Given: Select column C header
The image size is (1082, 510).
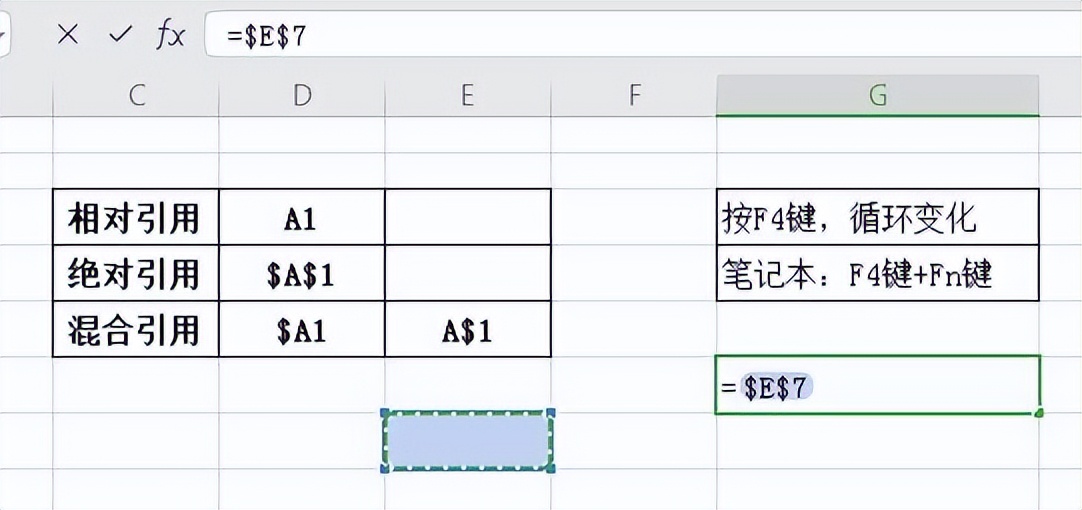Looking at the screenshot, I should click(137, 95).
